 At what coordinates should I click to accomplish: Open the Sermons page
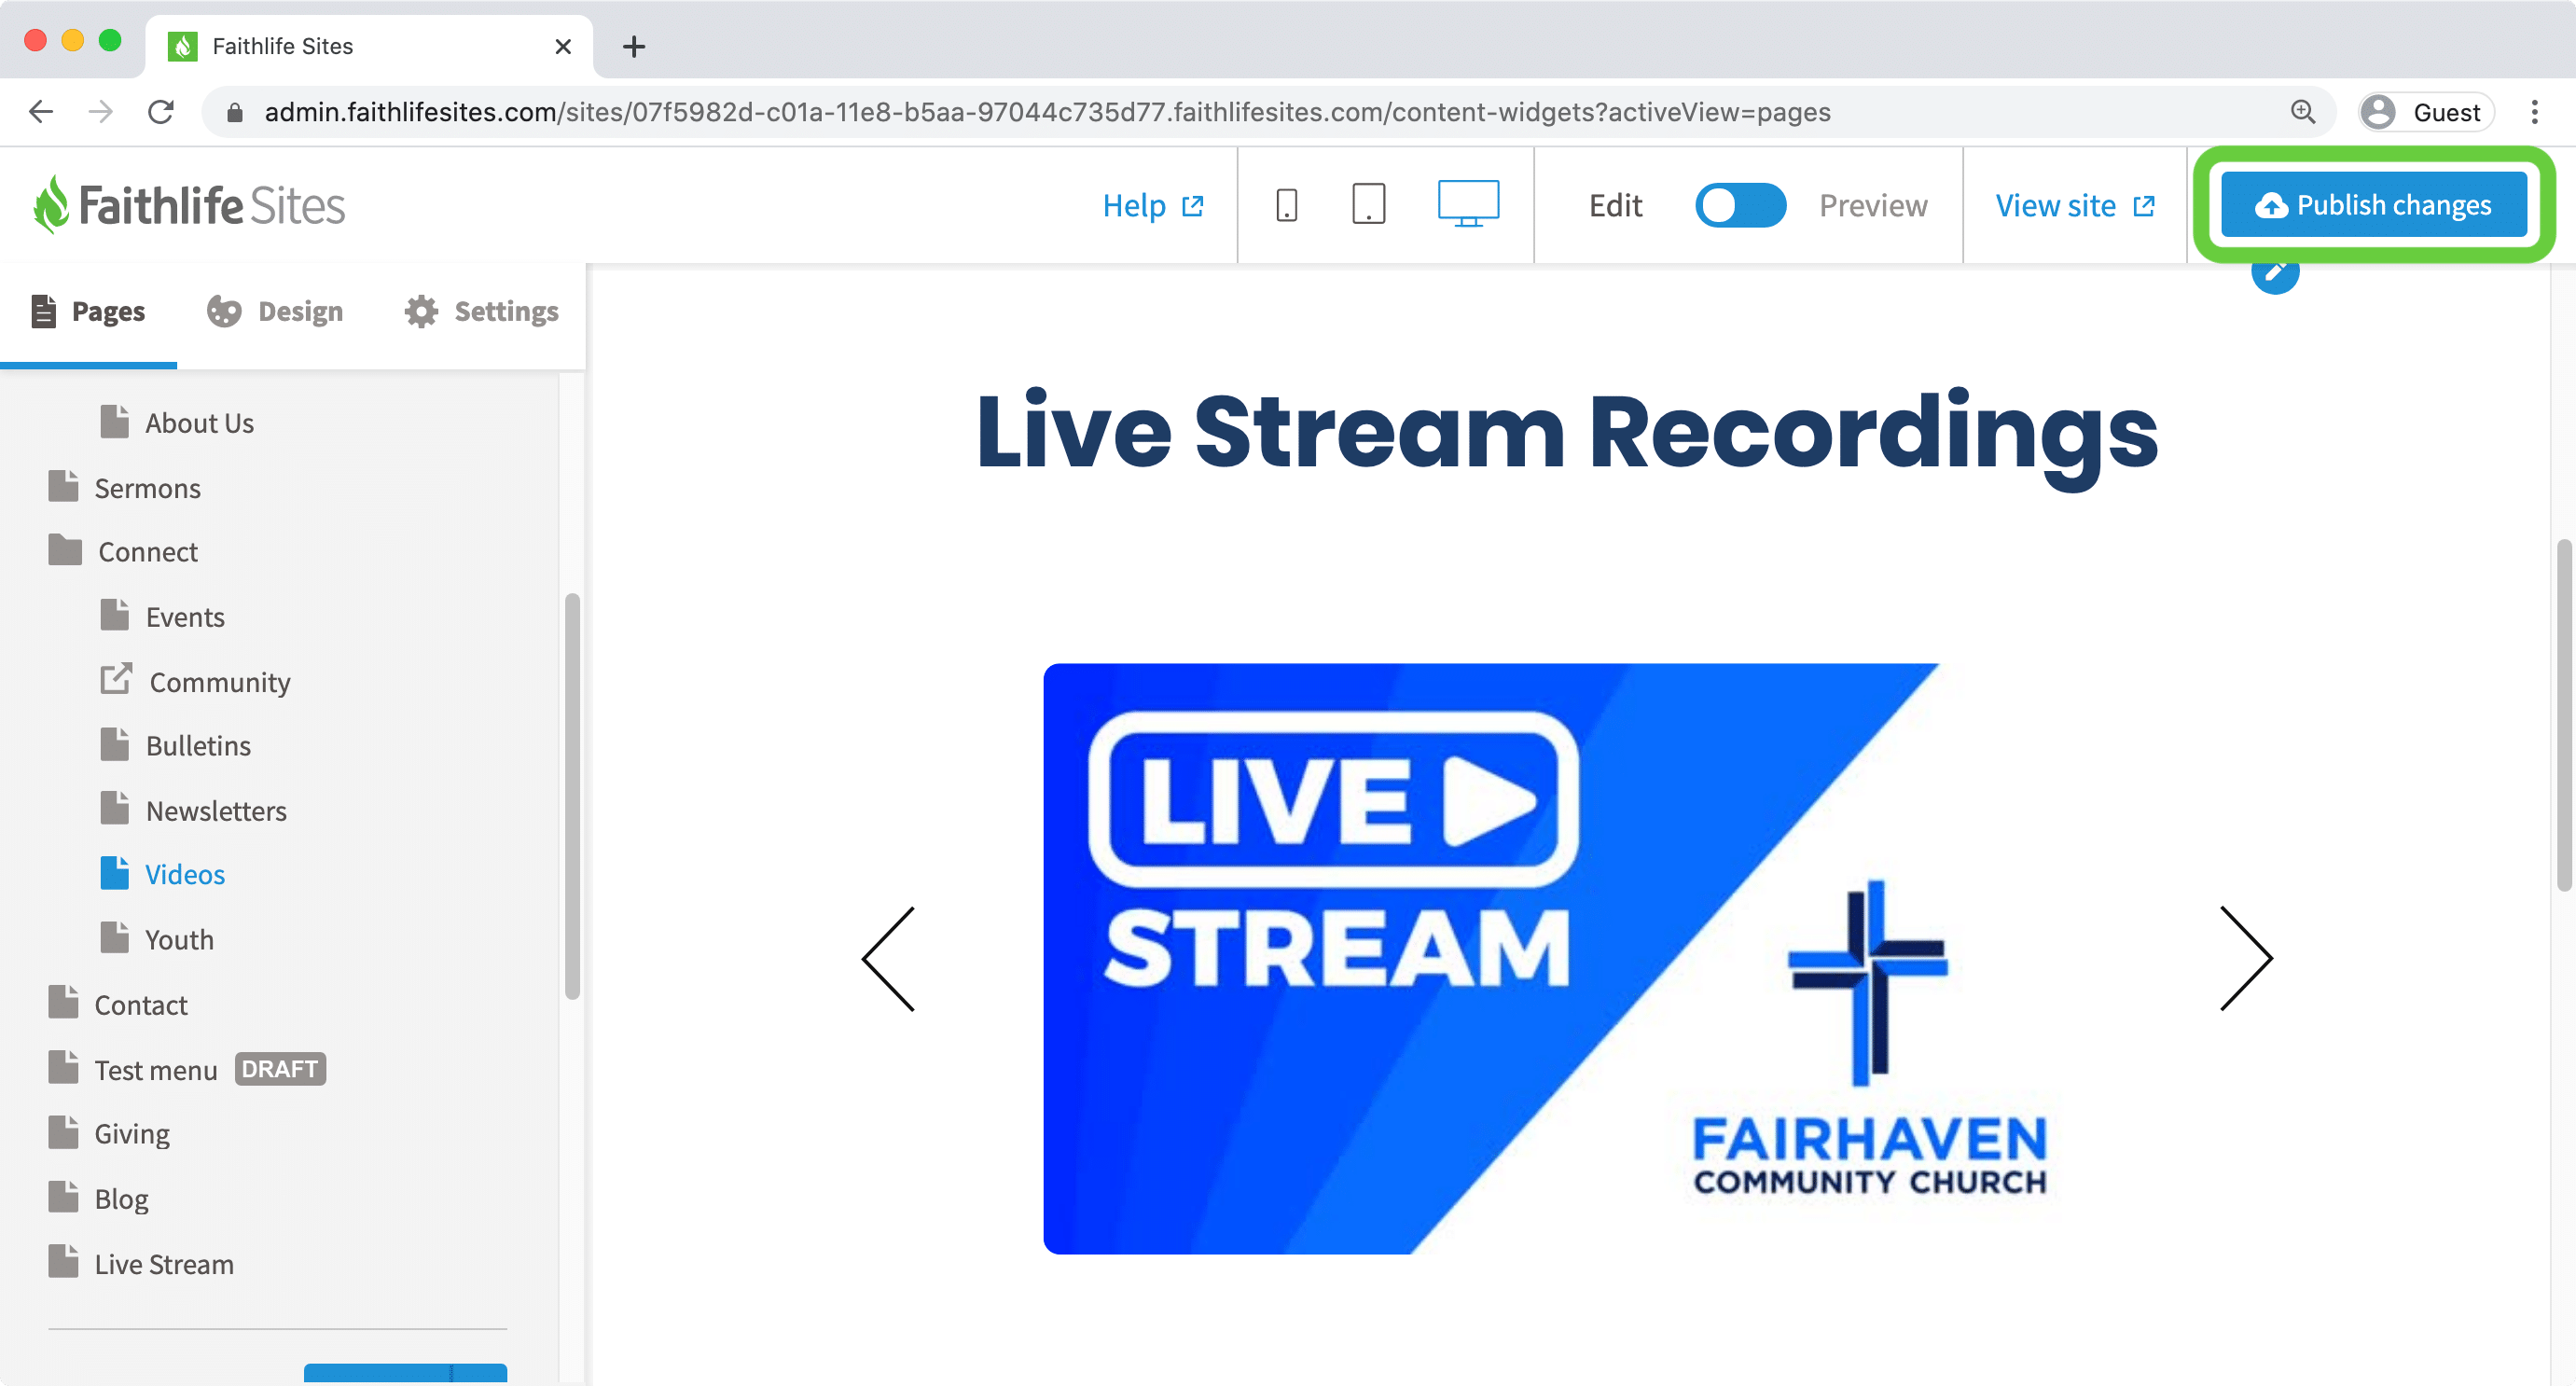147,488
